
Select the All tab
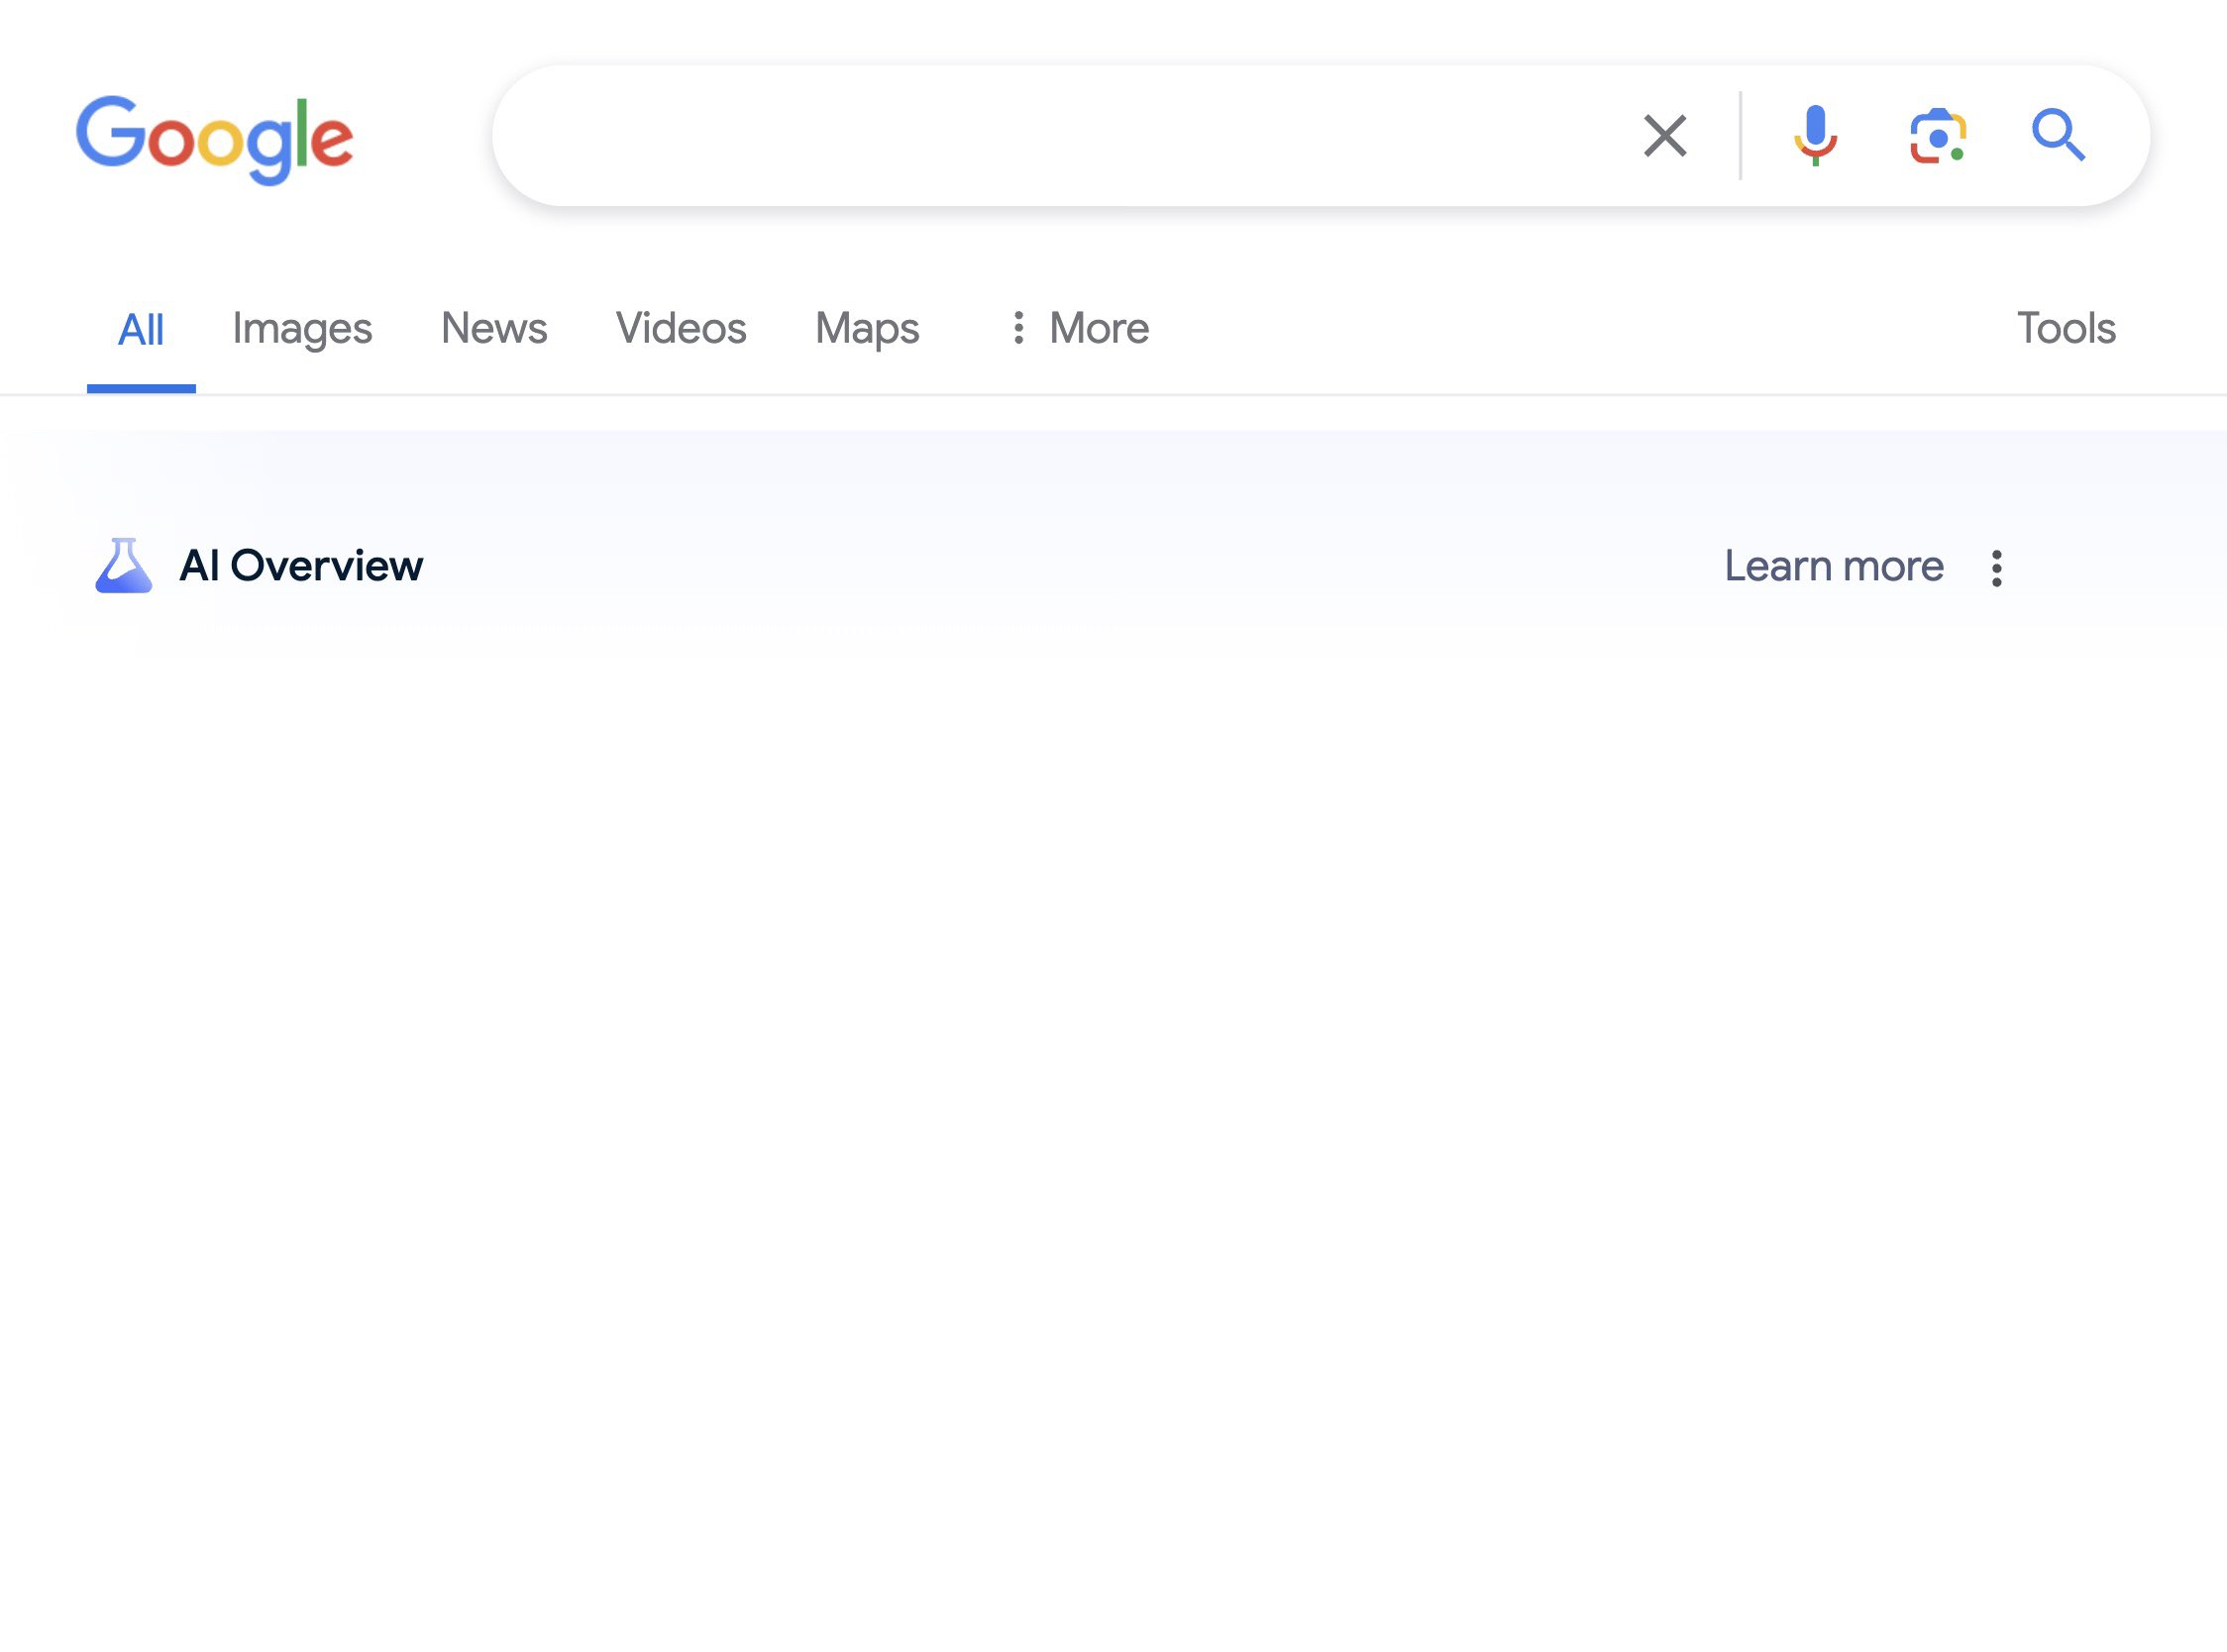pyautogui.click(x=141, y=329)
